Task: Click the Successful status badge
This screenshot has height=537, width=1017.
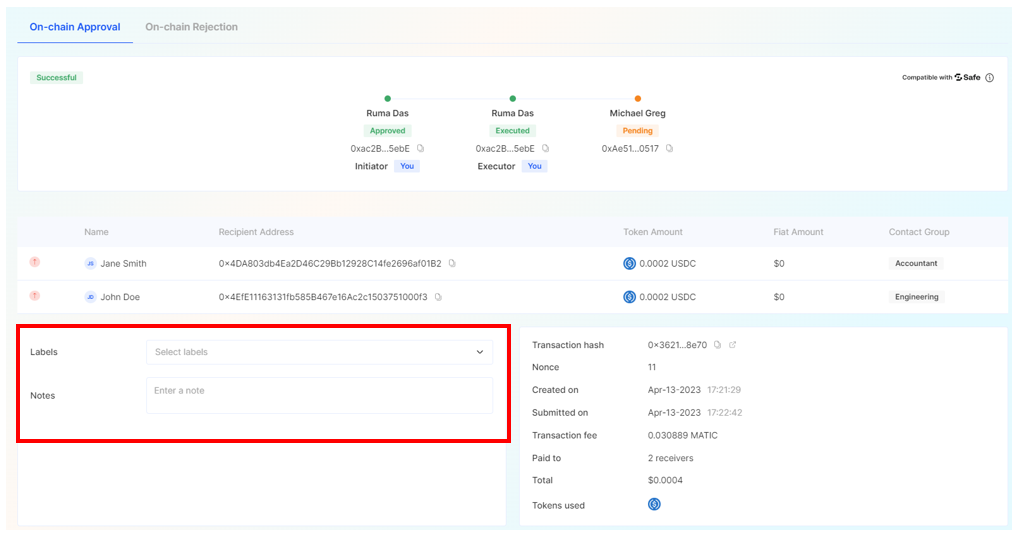Action: (x=56, y=77)
